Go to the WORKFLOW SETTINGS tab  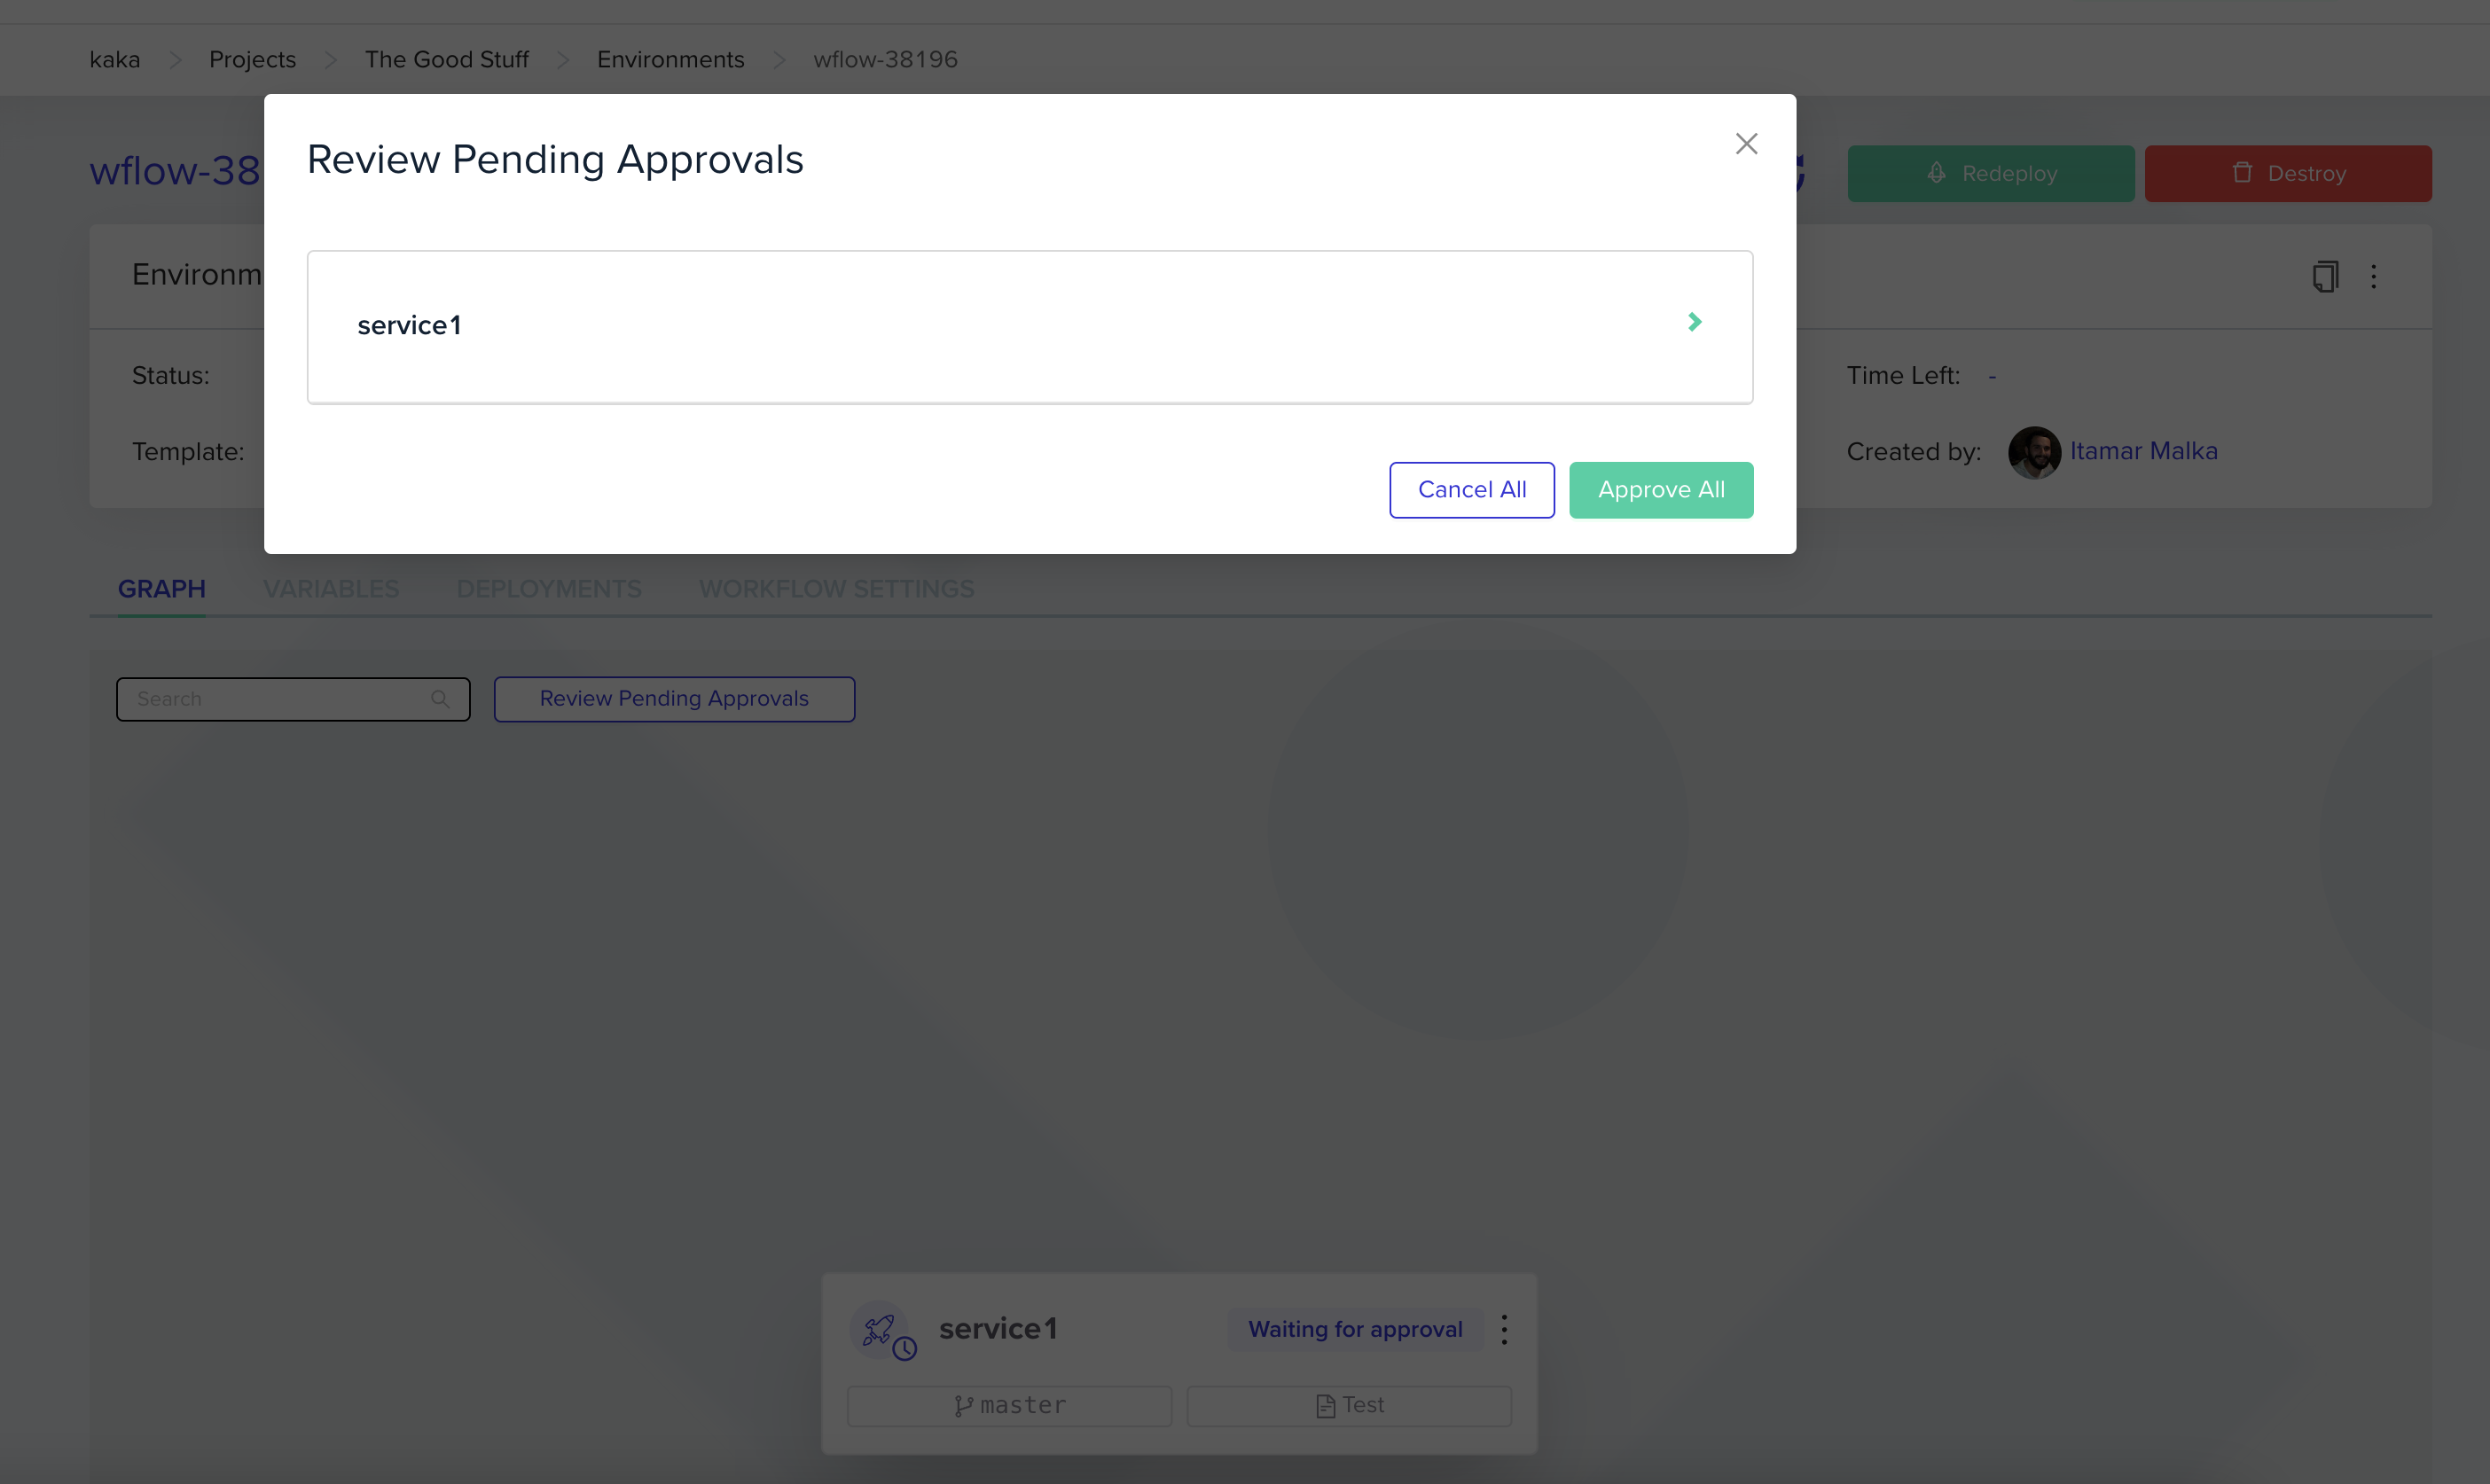(x=836, y=589)
